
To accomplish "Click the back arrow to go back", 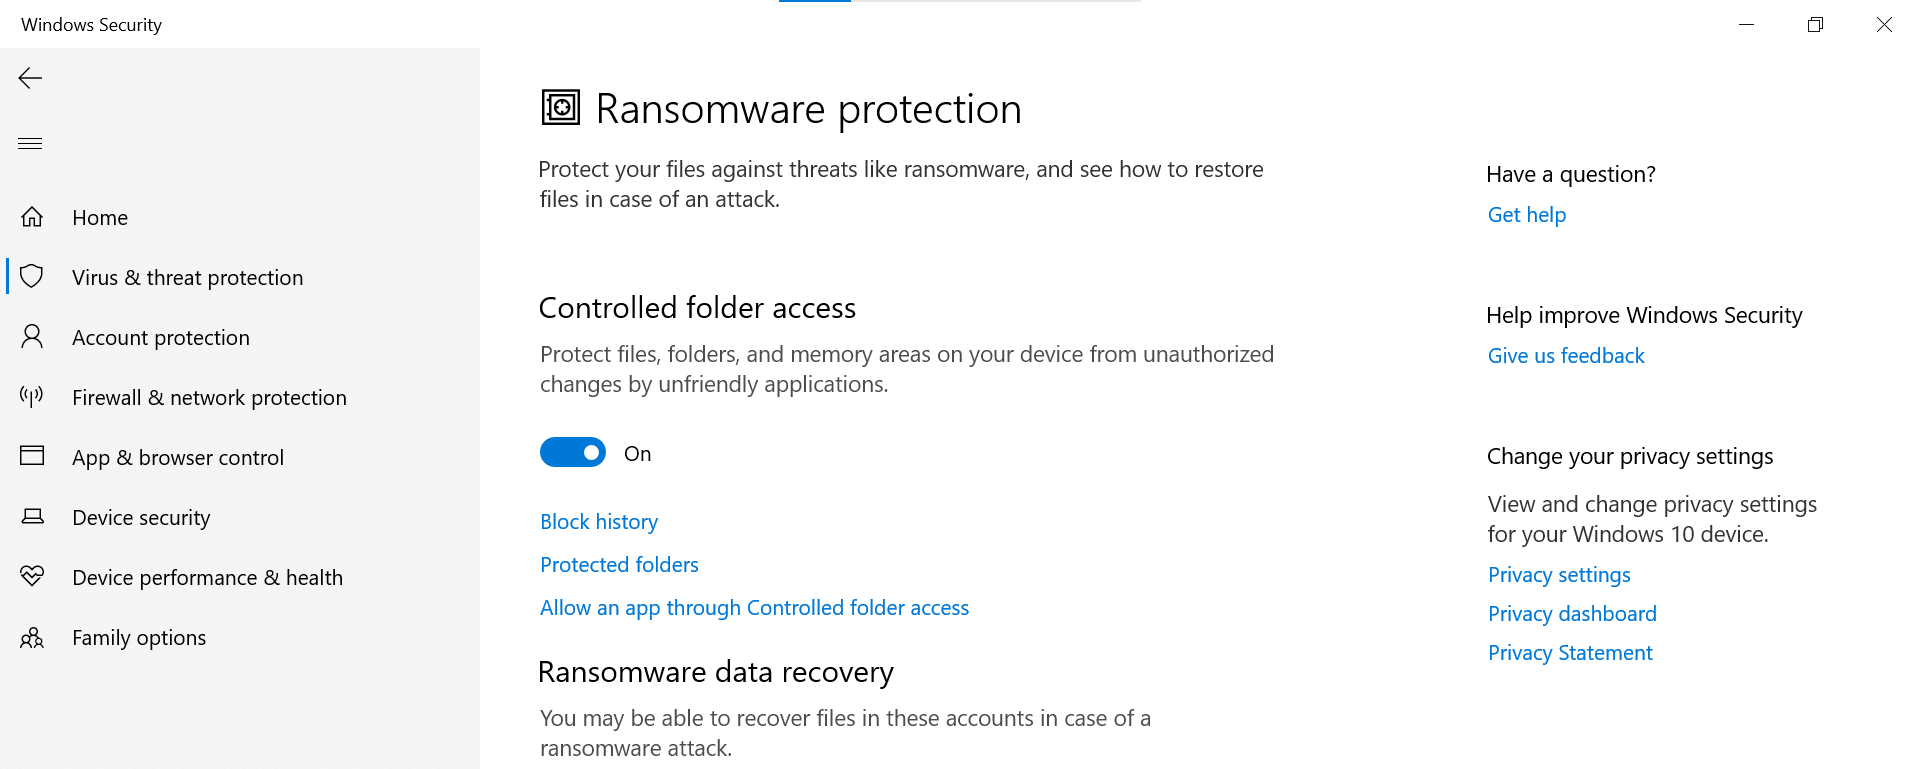I will pyautogui.click(x=30, y=78).
